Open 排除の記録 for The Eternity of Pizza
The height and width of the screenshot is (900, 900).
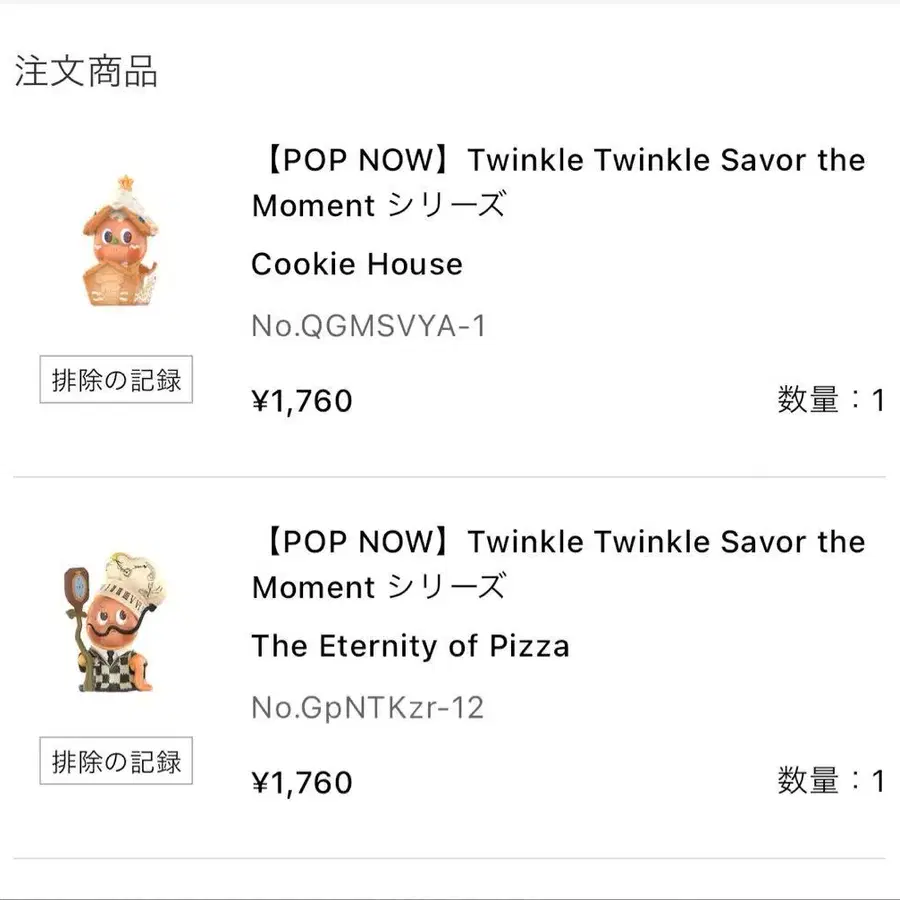point(116,762)
